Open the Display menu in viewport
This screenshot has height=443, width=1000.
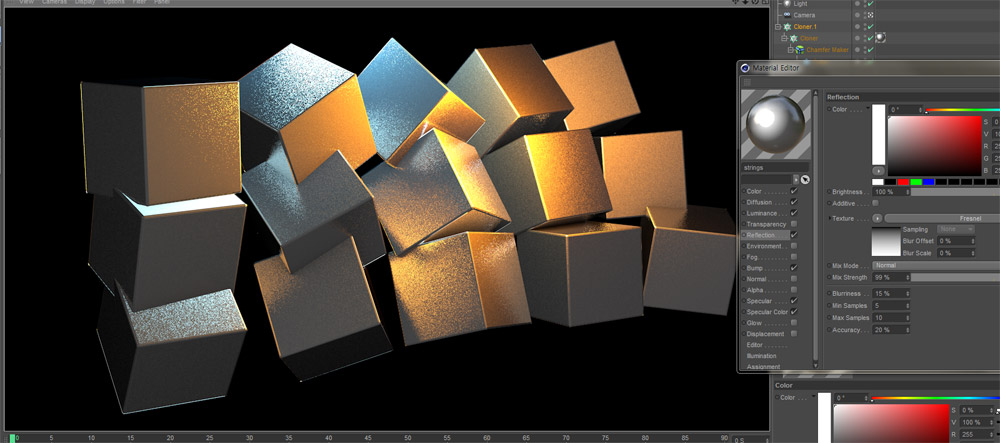pos(85,2)
